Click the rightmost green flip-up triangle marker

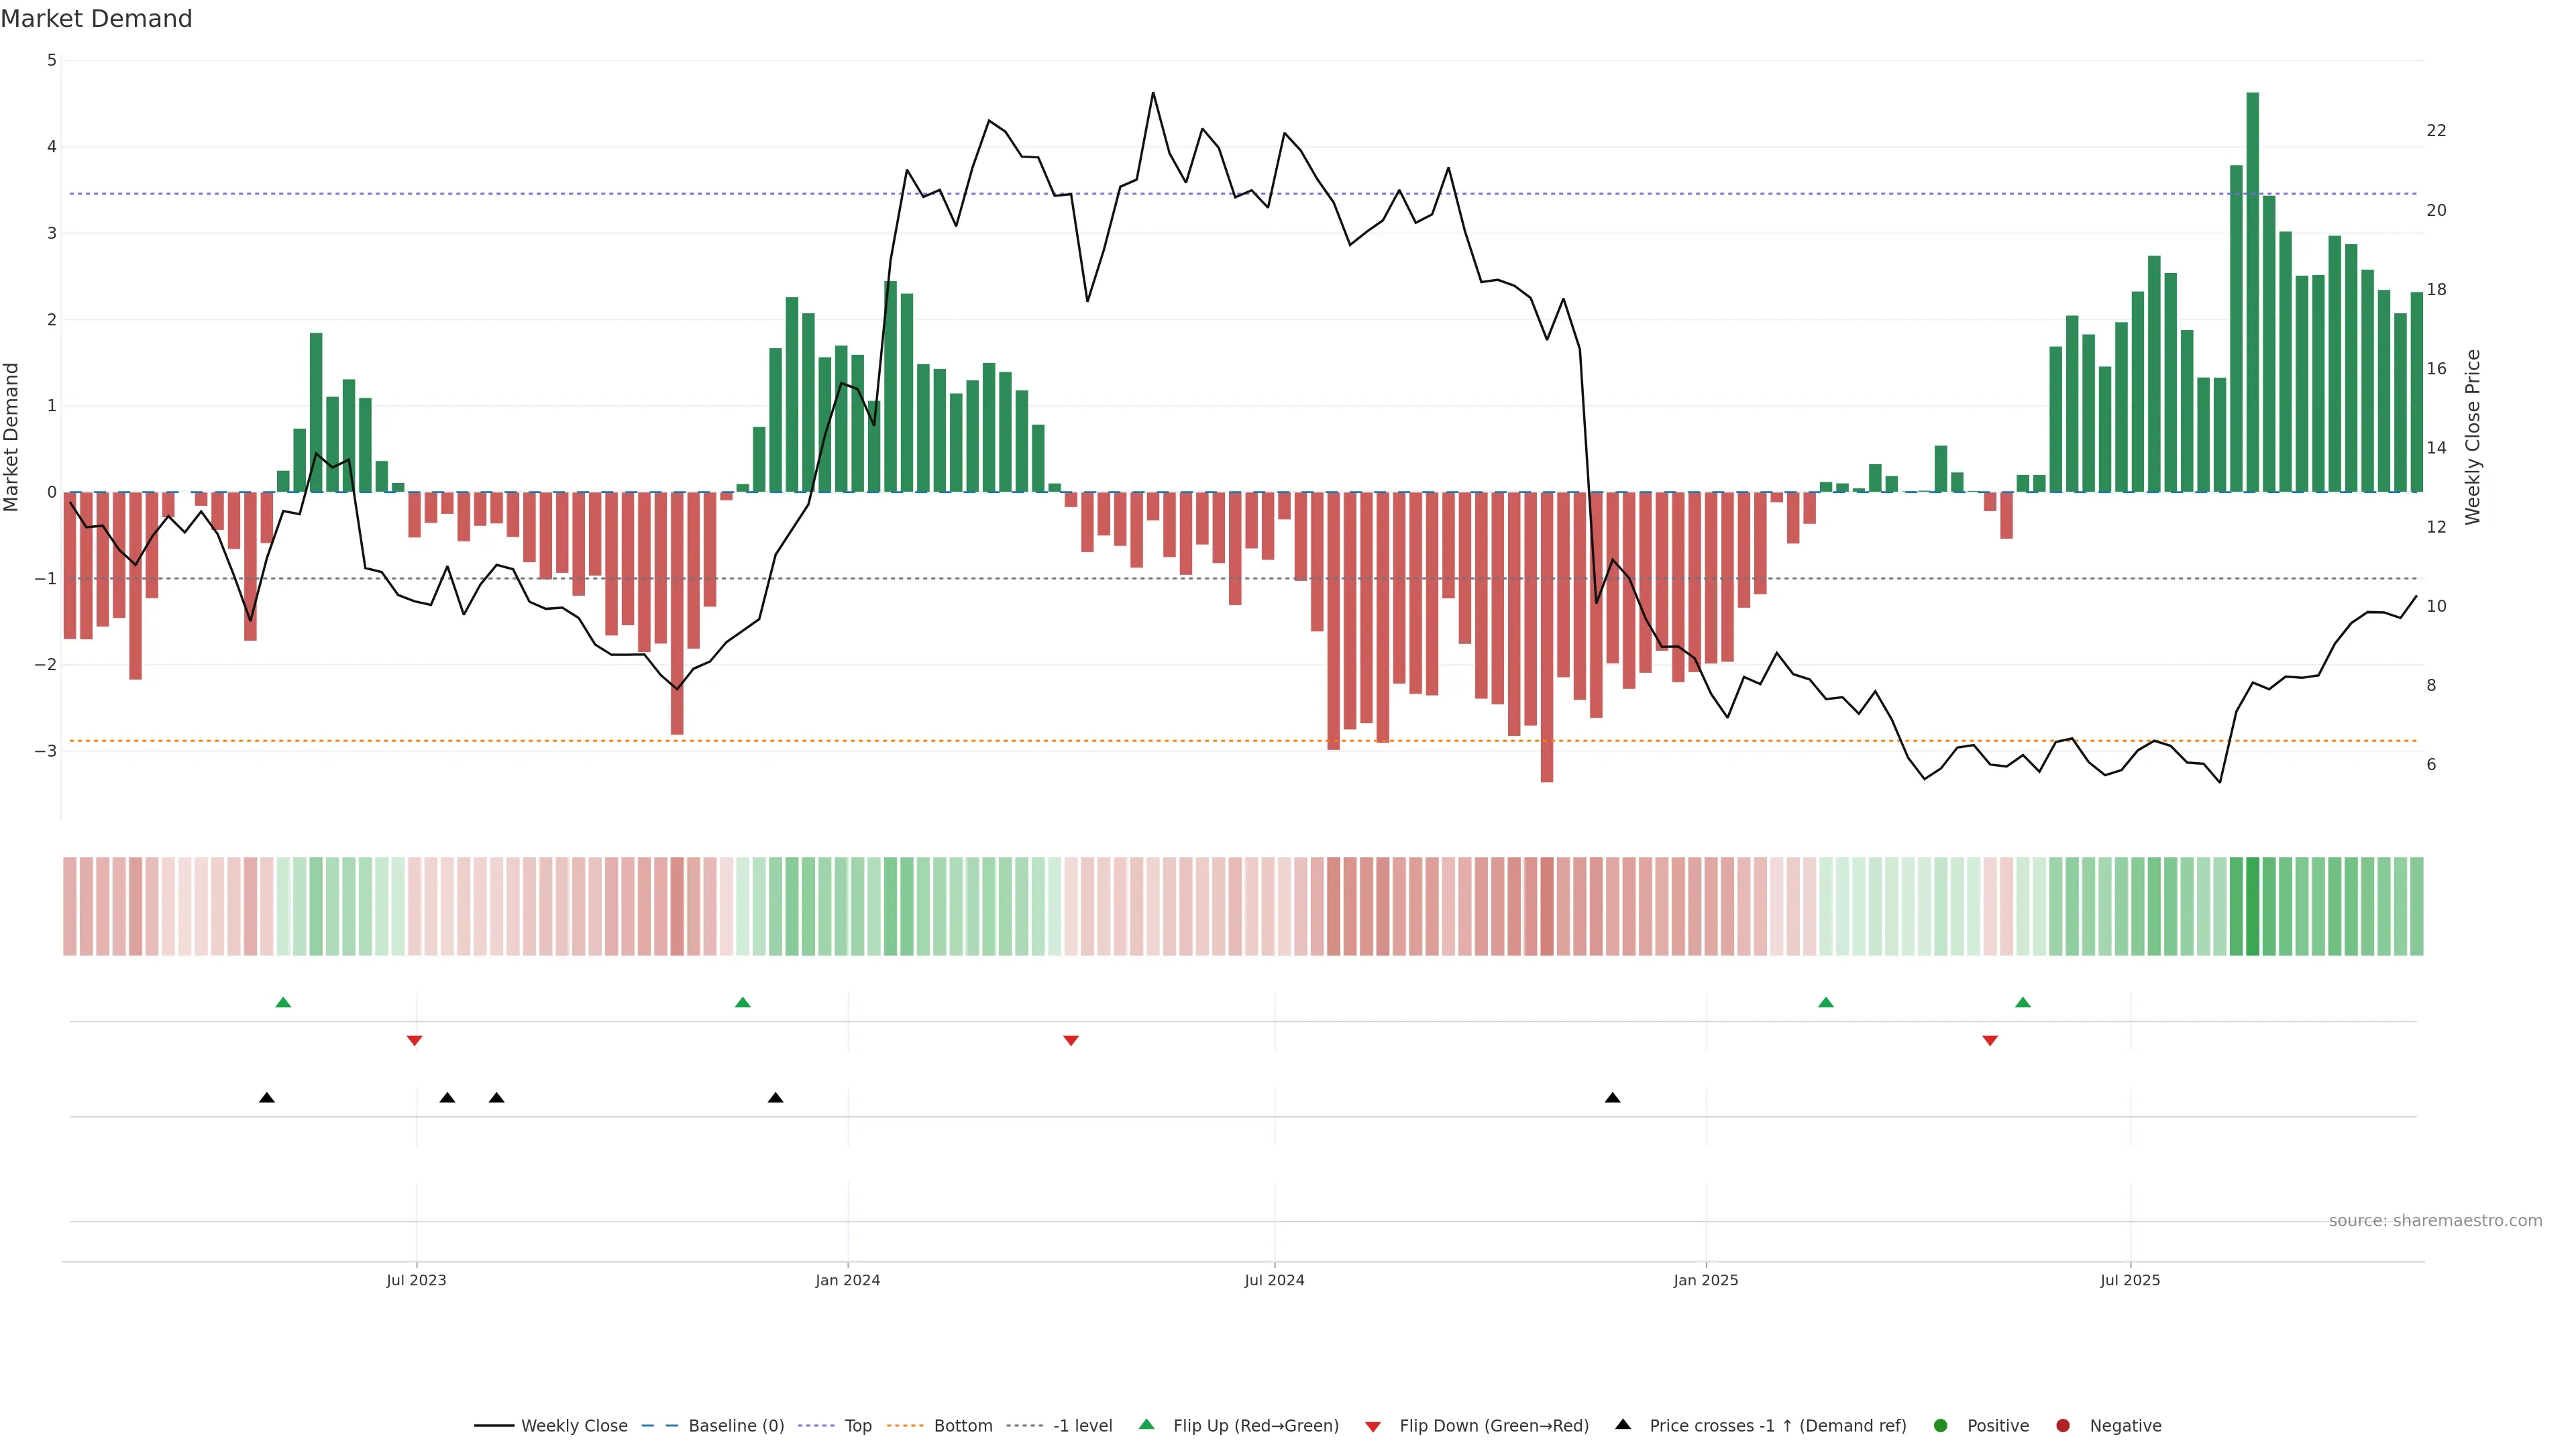point(2022,1003)
